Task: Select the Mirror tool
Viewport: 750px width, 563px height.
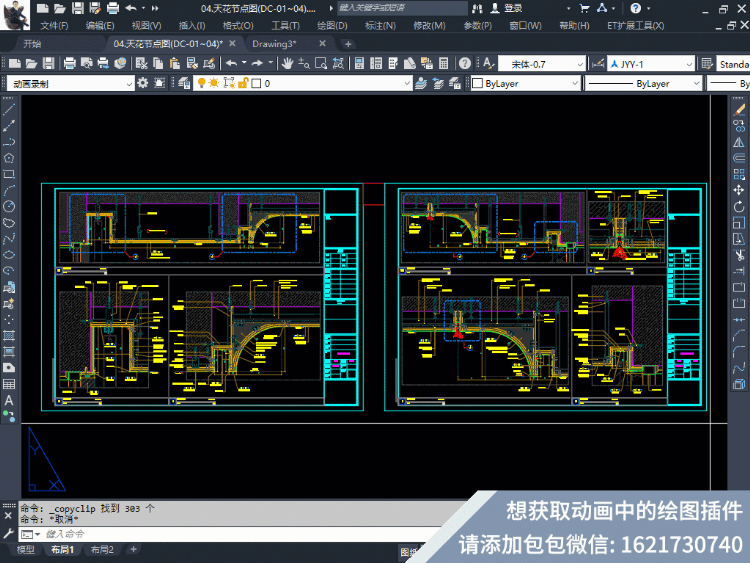Action: tap(739, 142)
